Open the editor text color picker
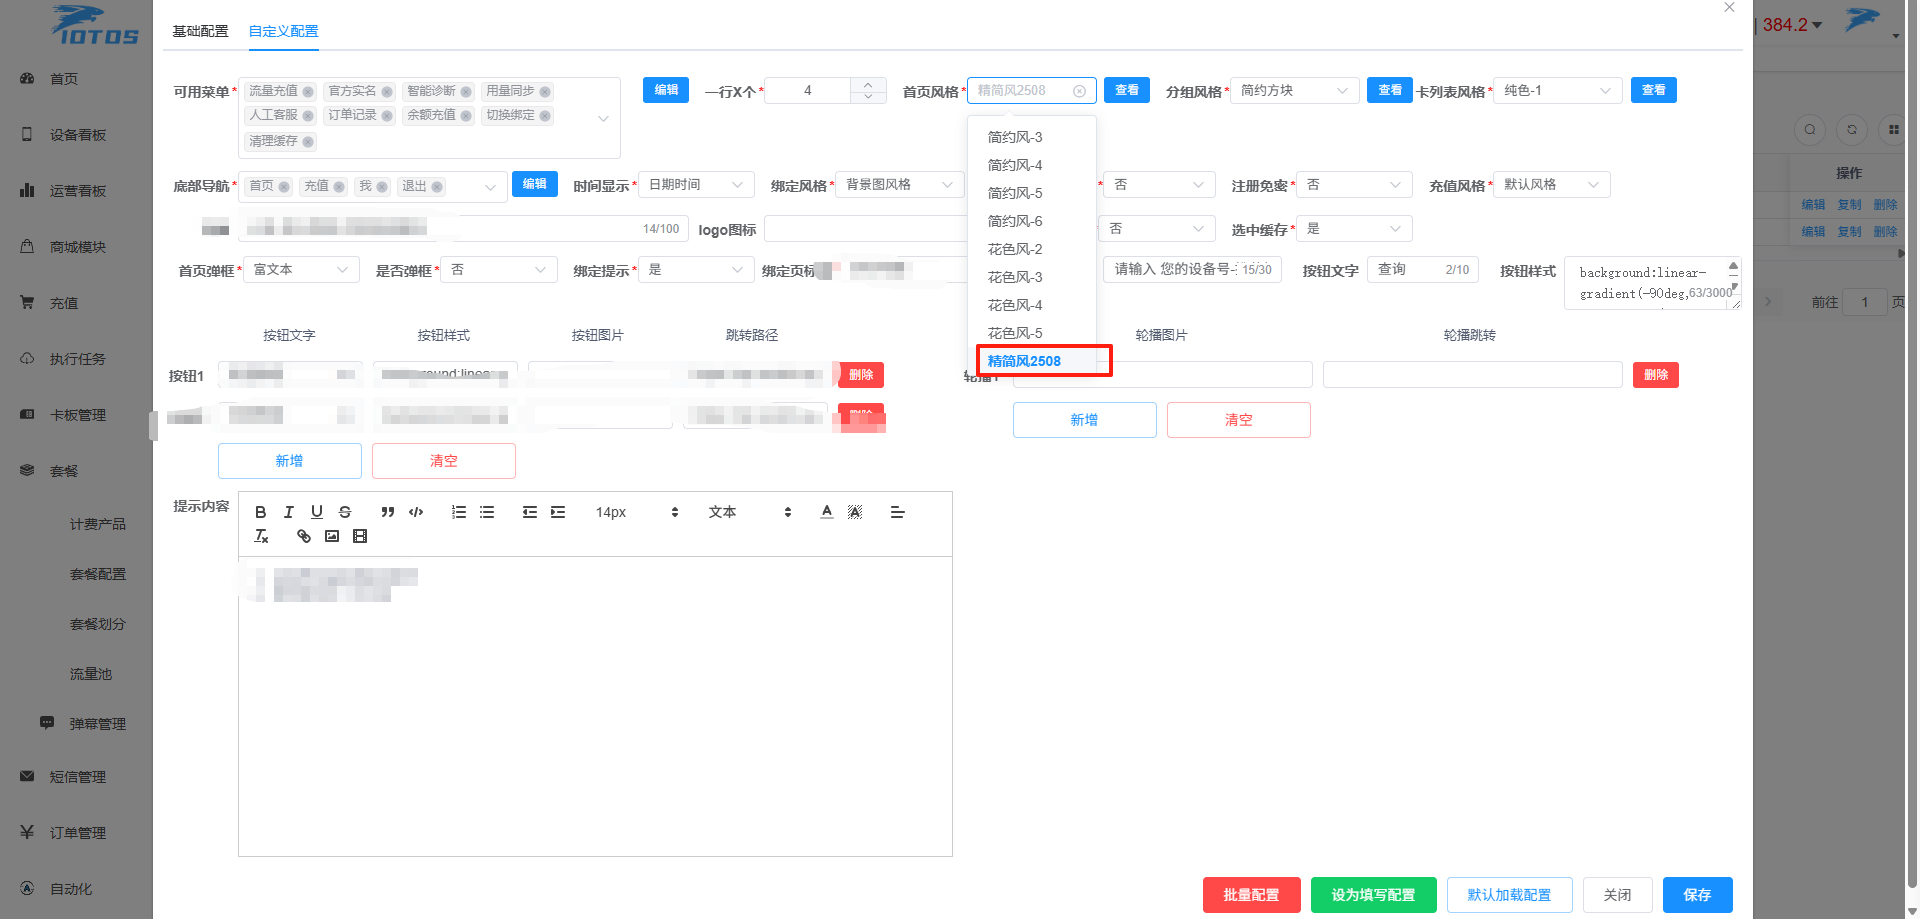 (827, 512)
